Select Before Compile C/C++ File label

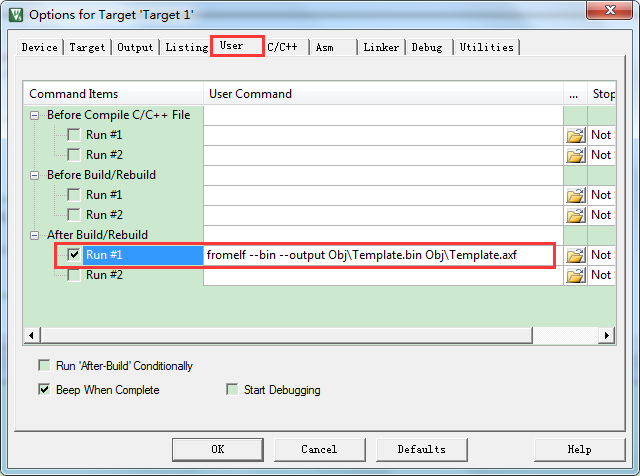[118, 115]
